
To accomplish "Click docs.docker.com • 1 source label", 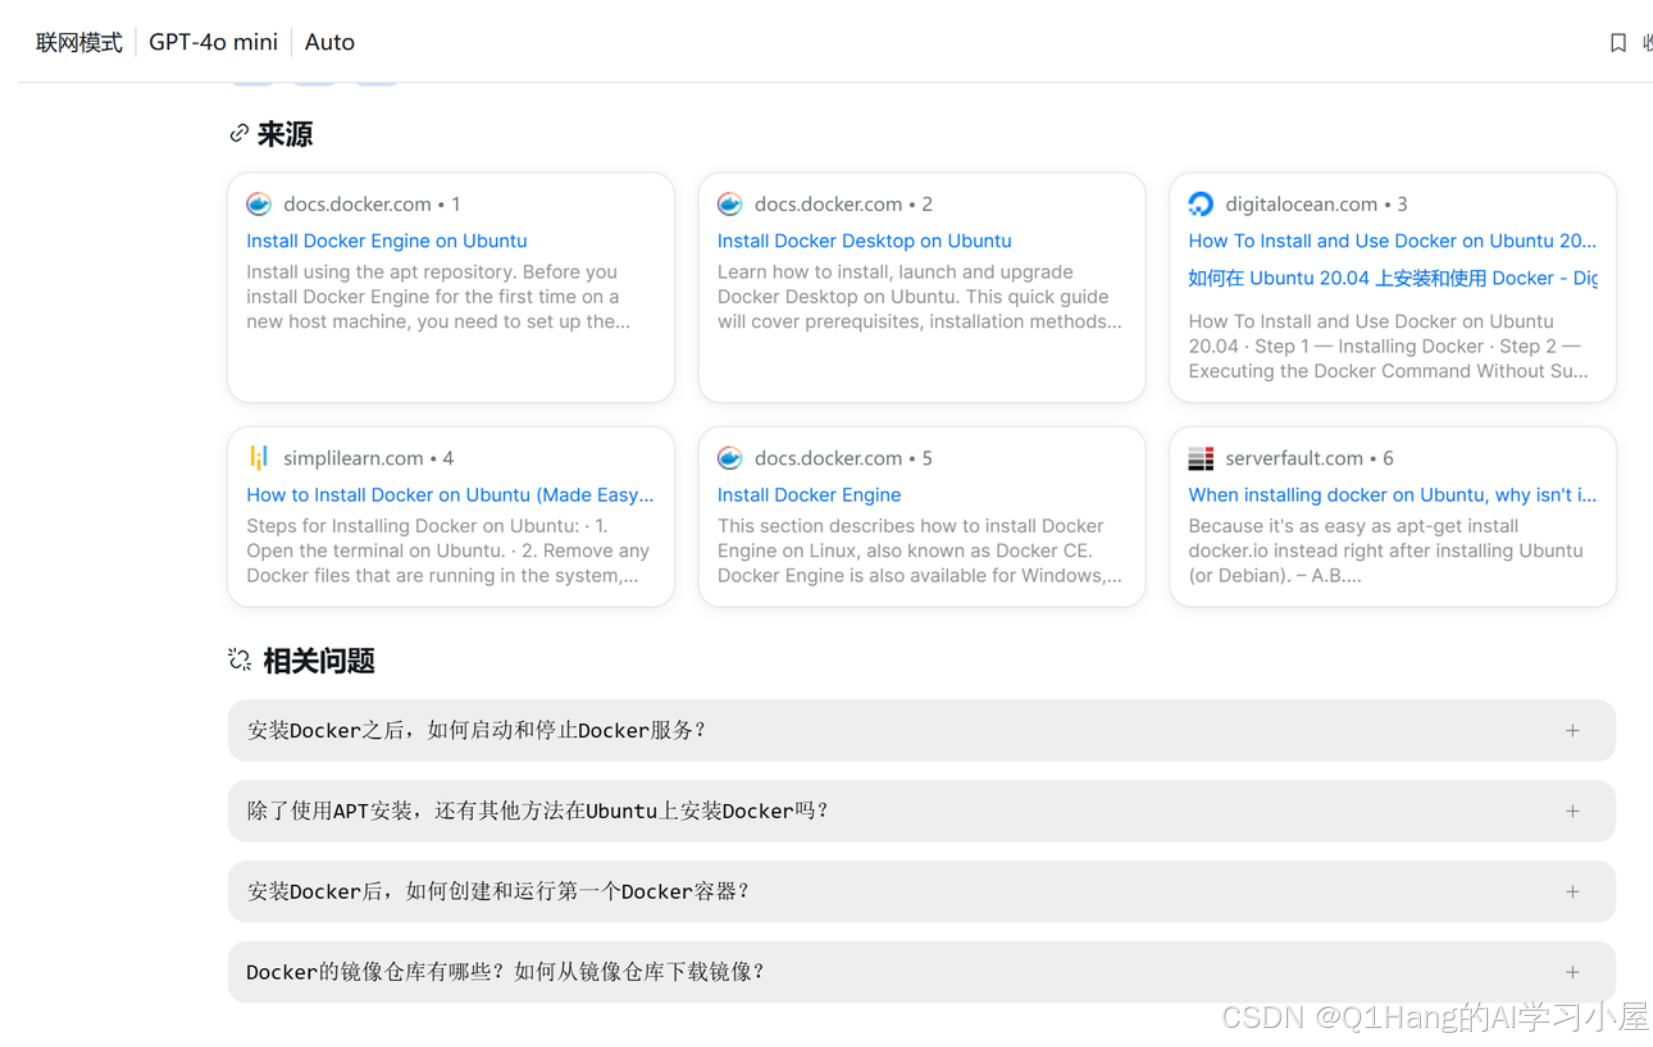I will point(372,204).
